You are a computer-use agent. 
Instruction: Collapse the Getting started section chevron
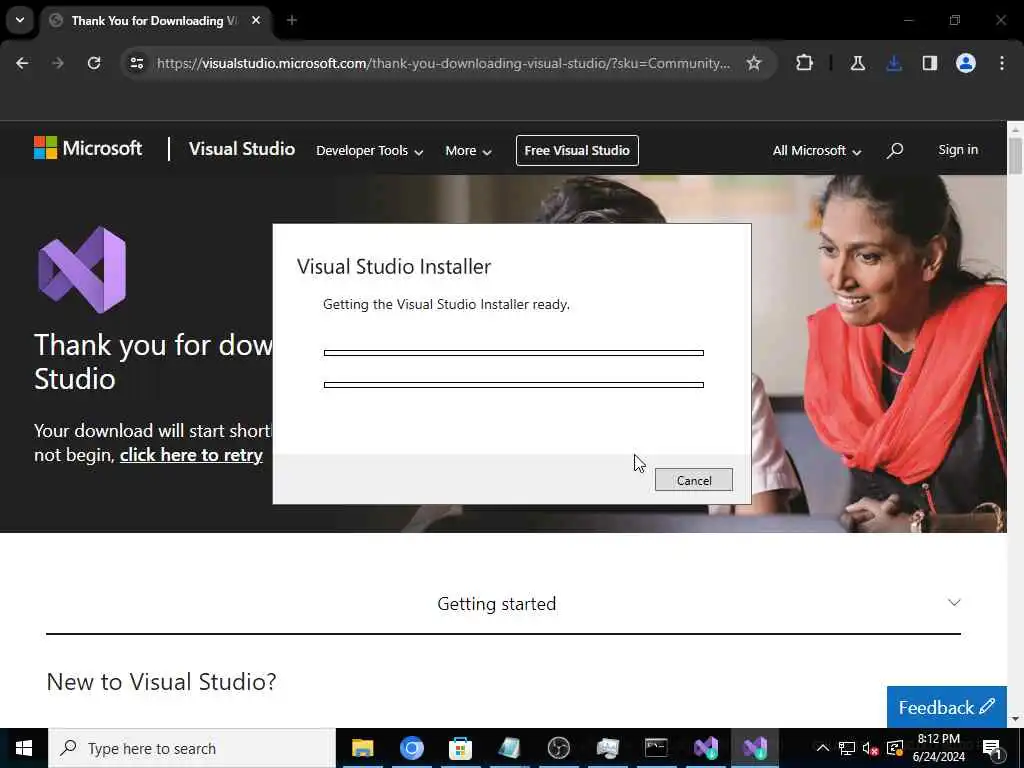pyautogui.click(x=954, y=602)
